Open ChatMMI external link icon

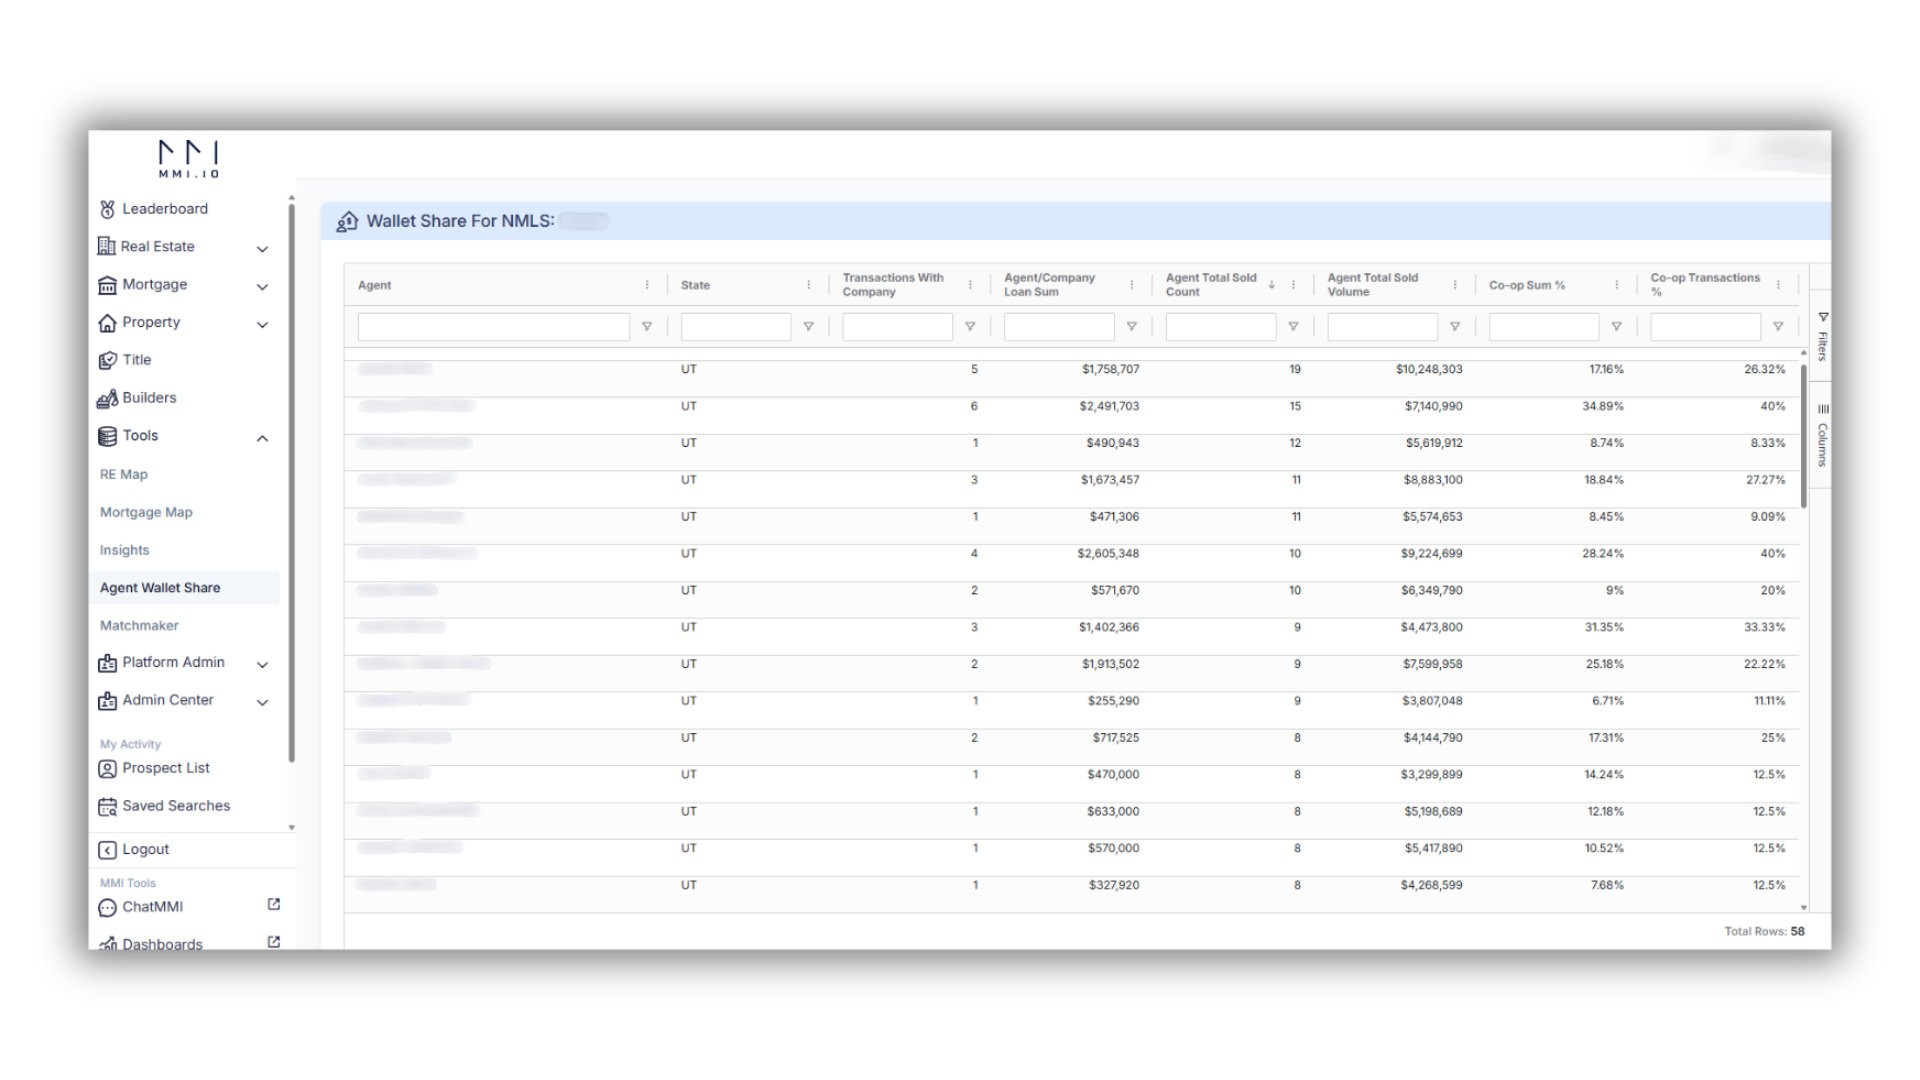pyautogui.click(x=274, y=905)
